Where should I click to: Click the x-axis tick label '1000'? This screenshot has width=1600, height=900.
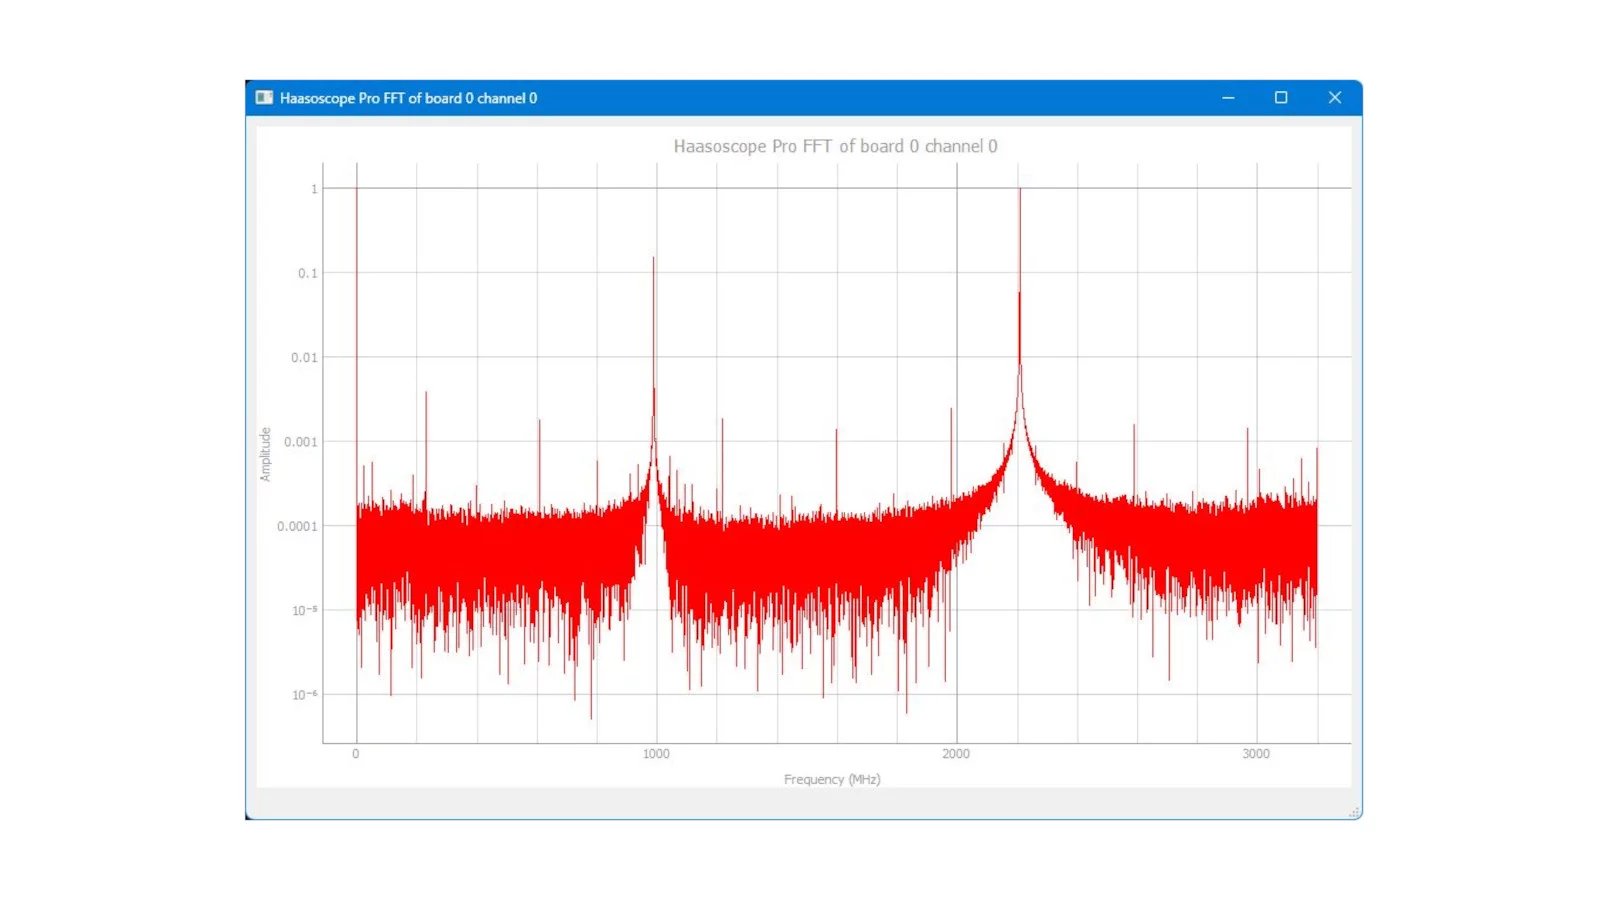click(x=656, y=754)
